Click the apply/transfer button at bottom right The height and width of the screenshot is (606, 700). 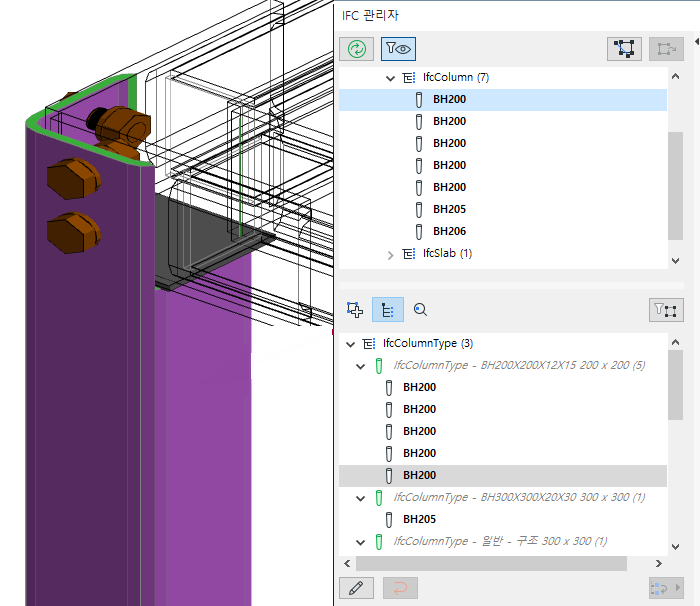click(x=659, y=588)
